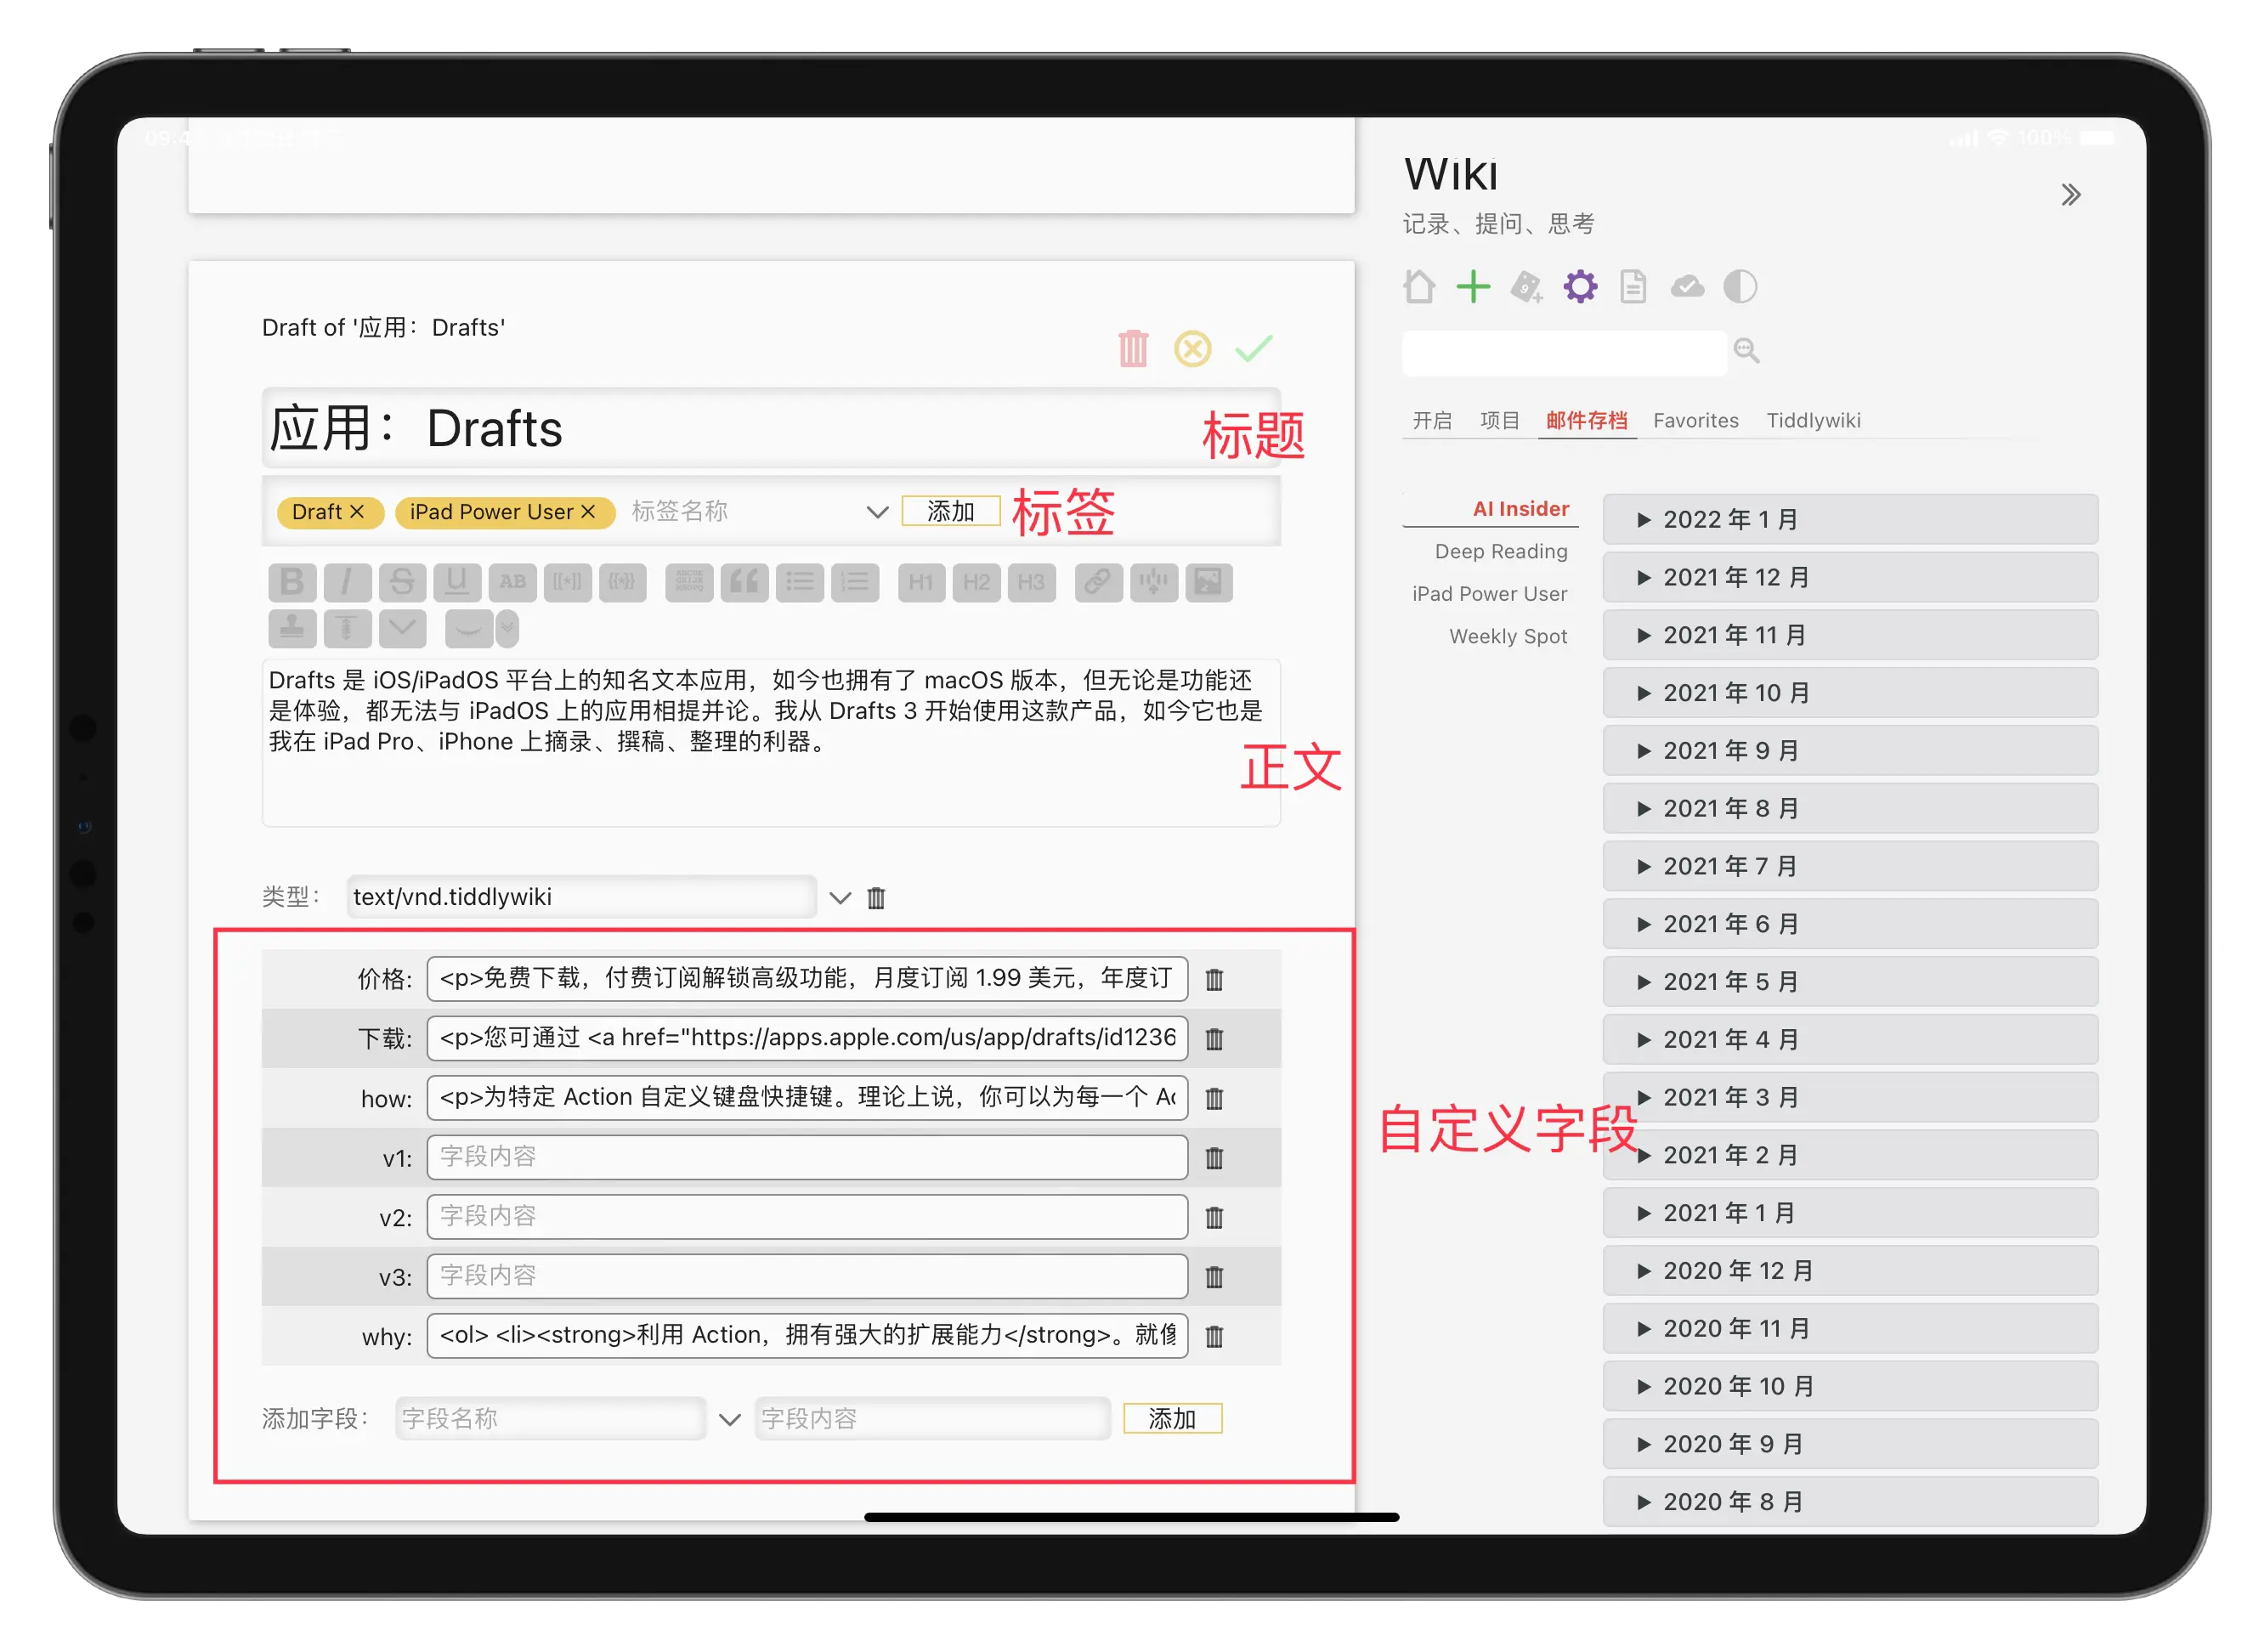Toggle the light/dark palette switch
The height and width of the screenshot is (1652, 2264).
1740,287
